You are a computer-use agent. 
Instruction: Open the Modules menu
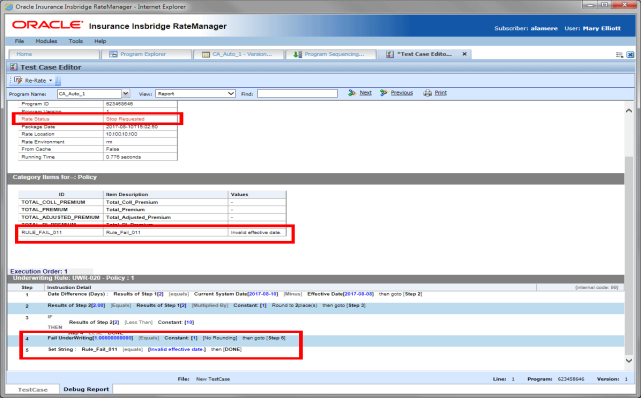(x=46, y=41)
